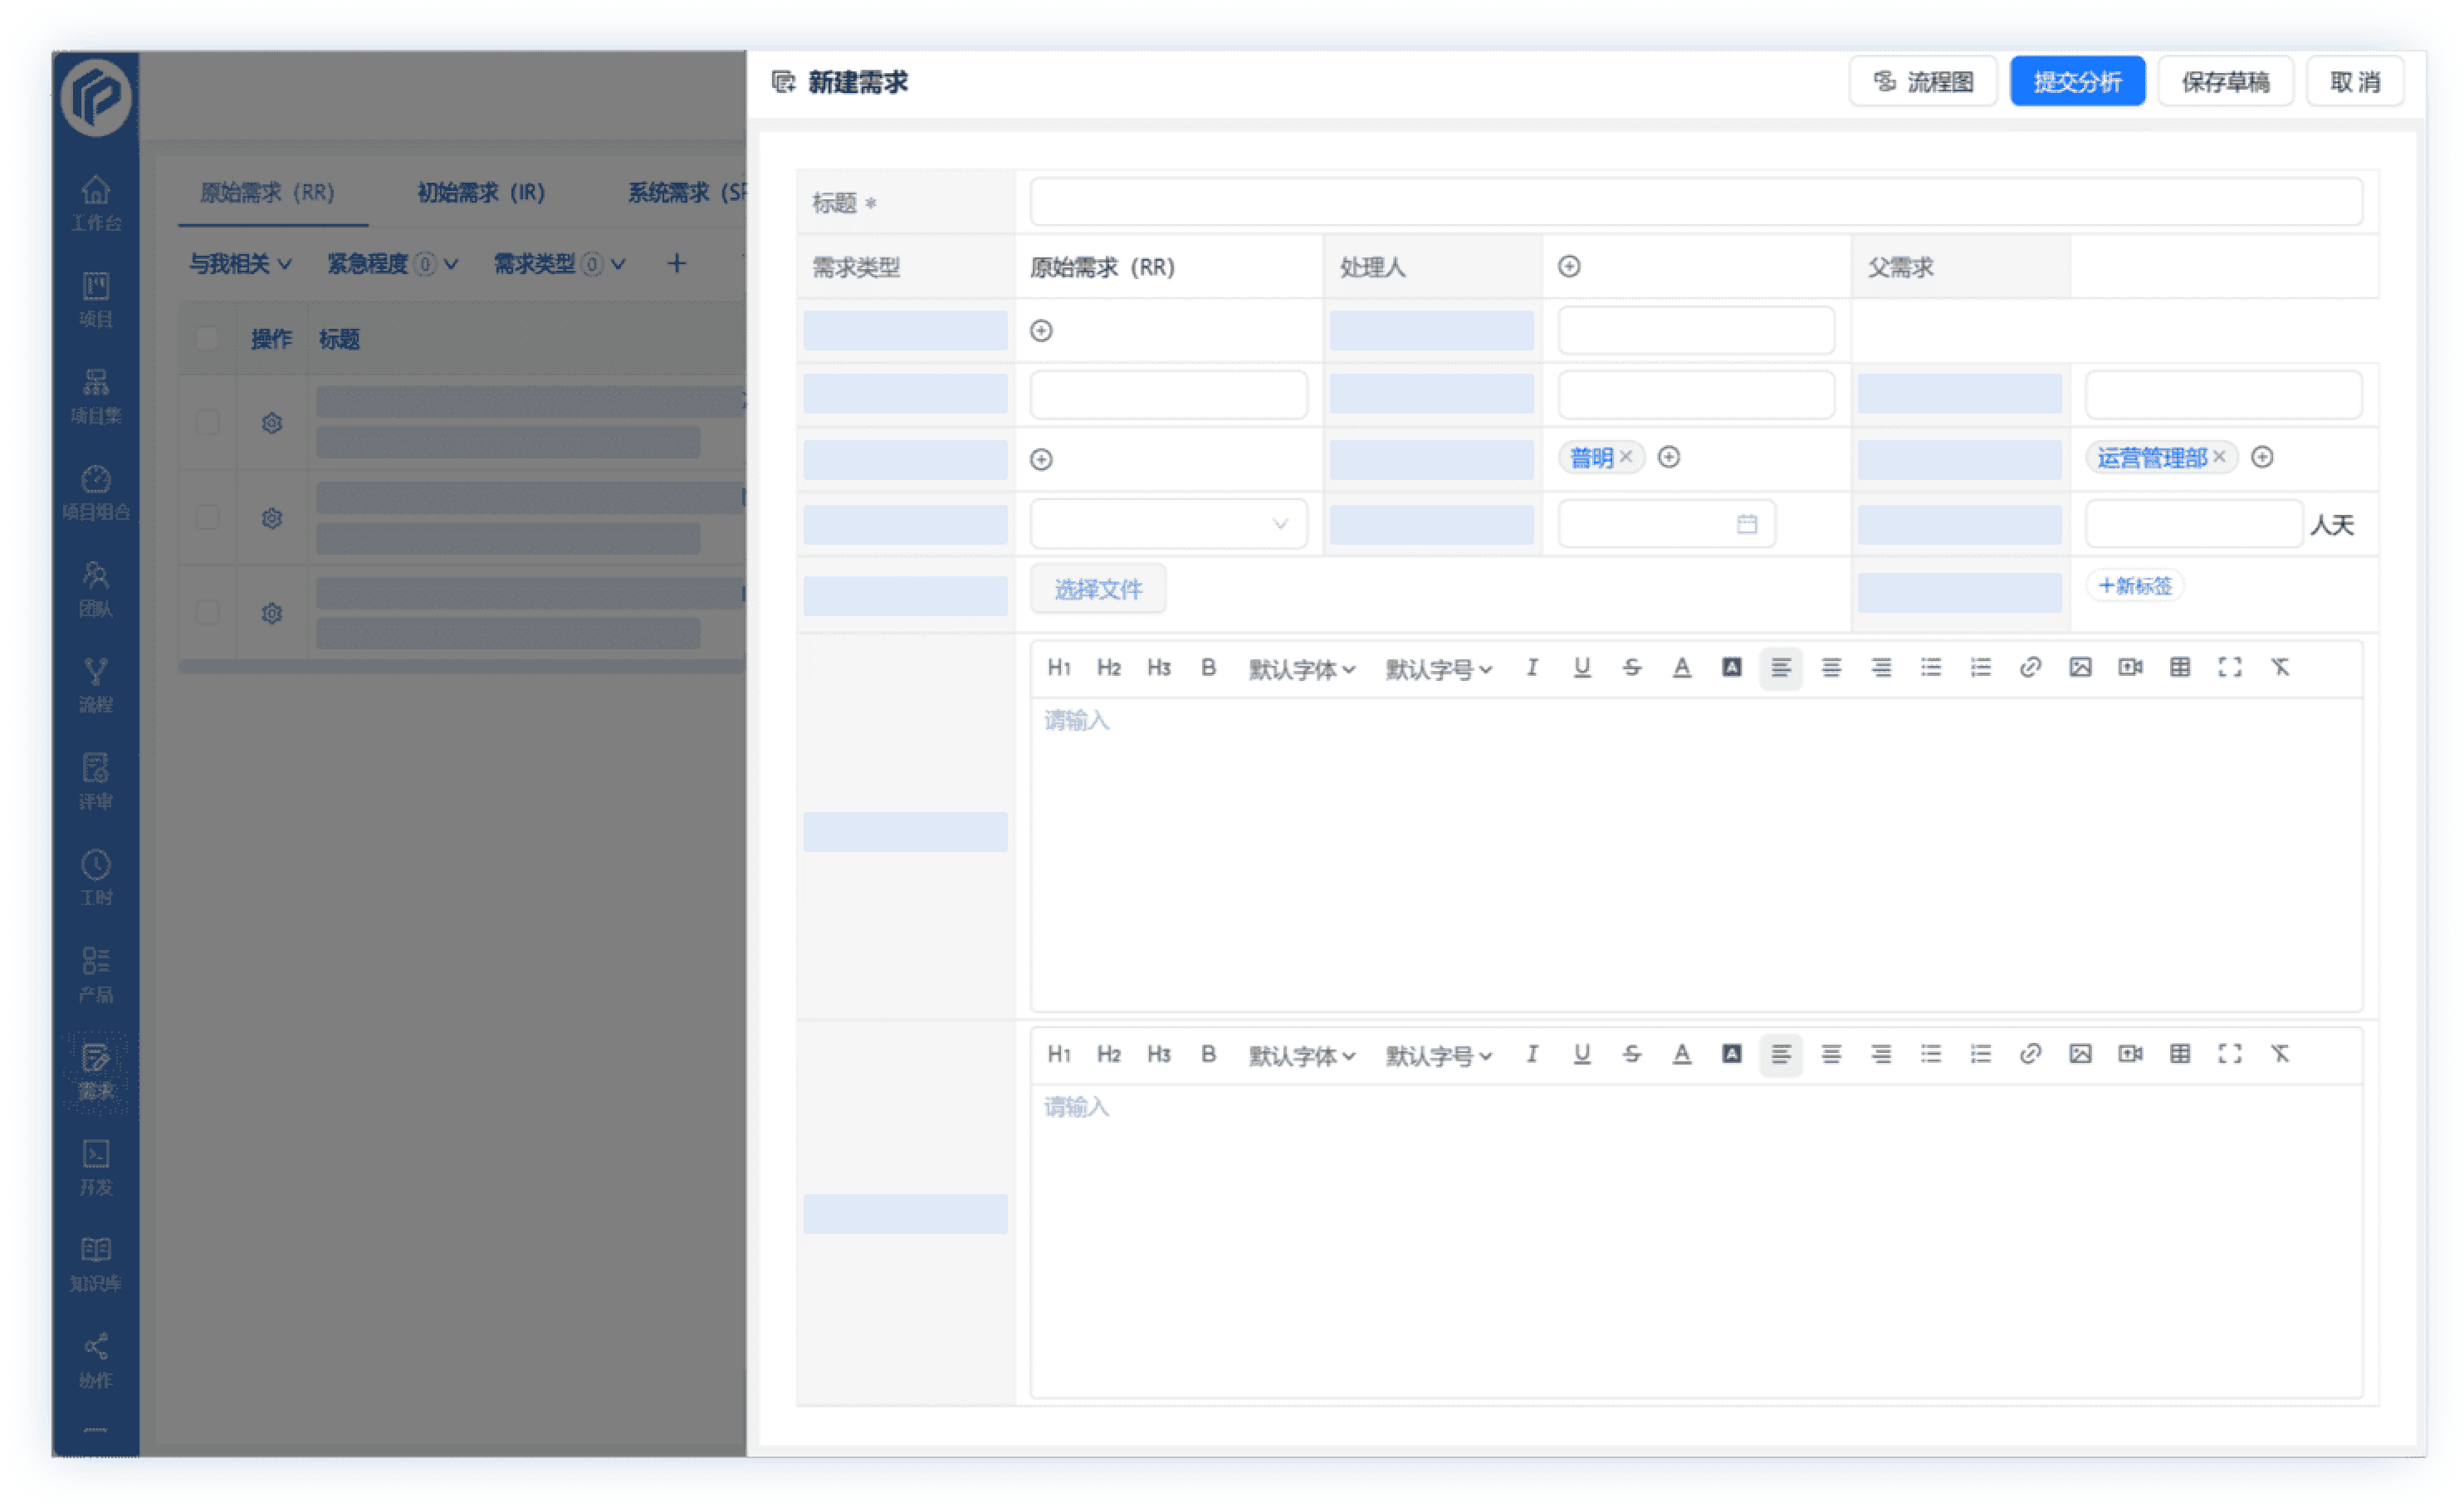The height and width of the screenshot is (1508, 2464).
Task: Insert unordered list in first editor toolbar
Action: click(x=1930, y=667)
